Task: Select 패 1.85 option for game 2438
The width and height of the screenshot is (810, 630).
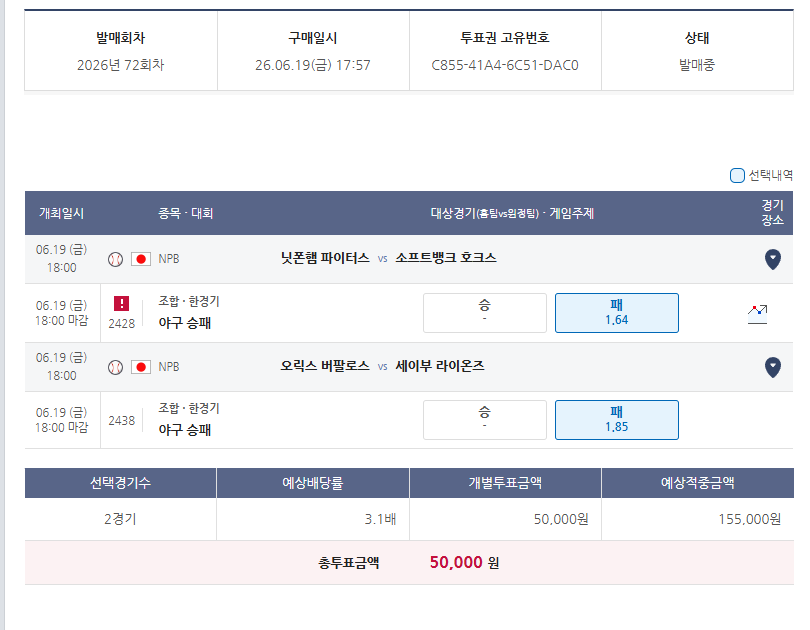Action: (617, 420)
